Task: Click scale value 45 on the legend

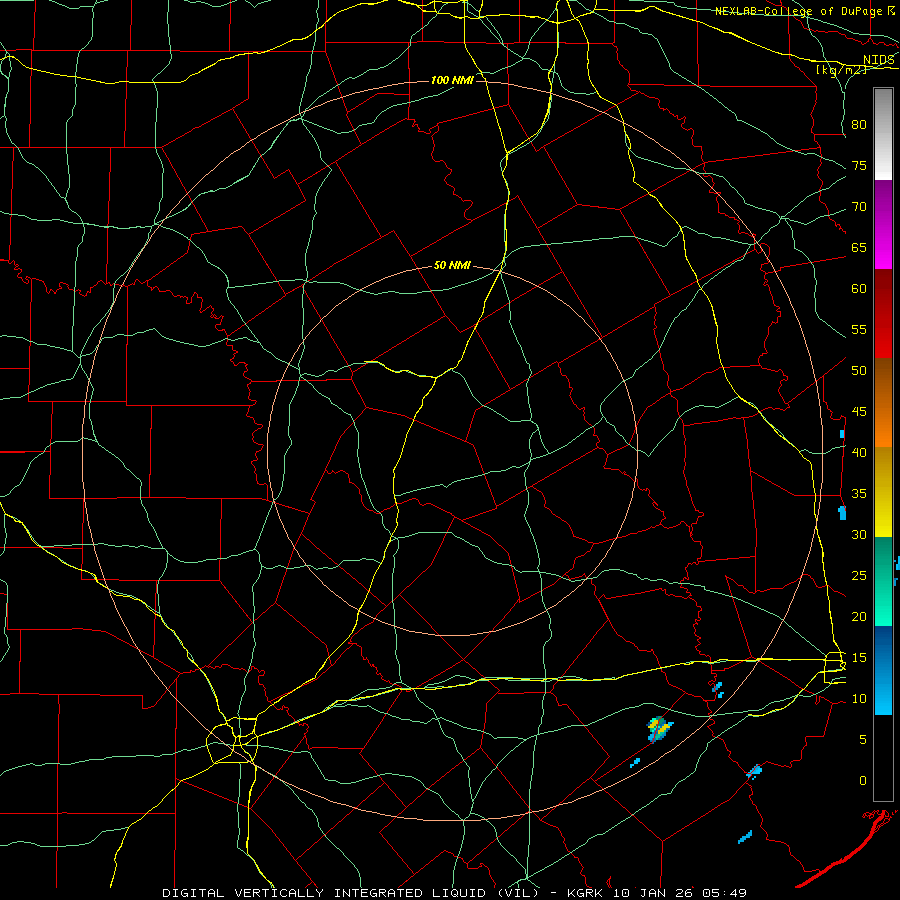Action: tap(859, 412)
